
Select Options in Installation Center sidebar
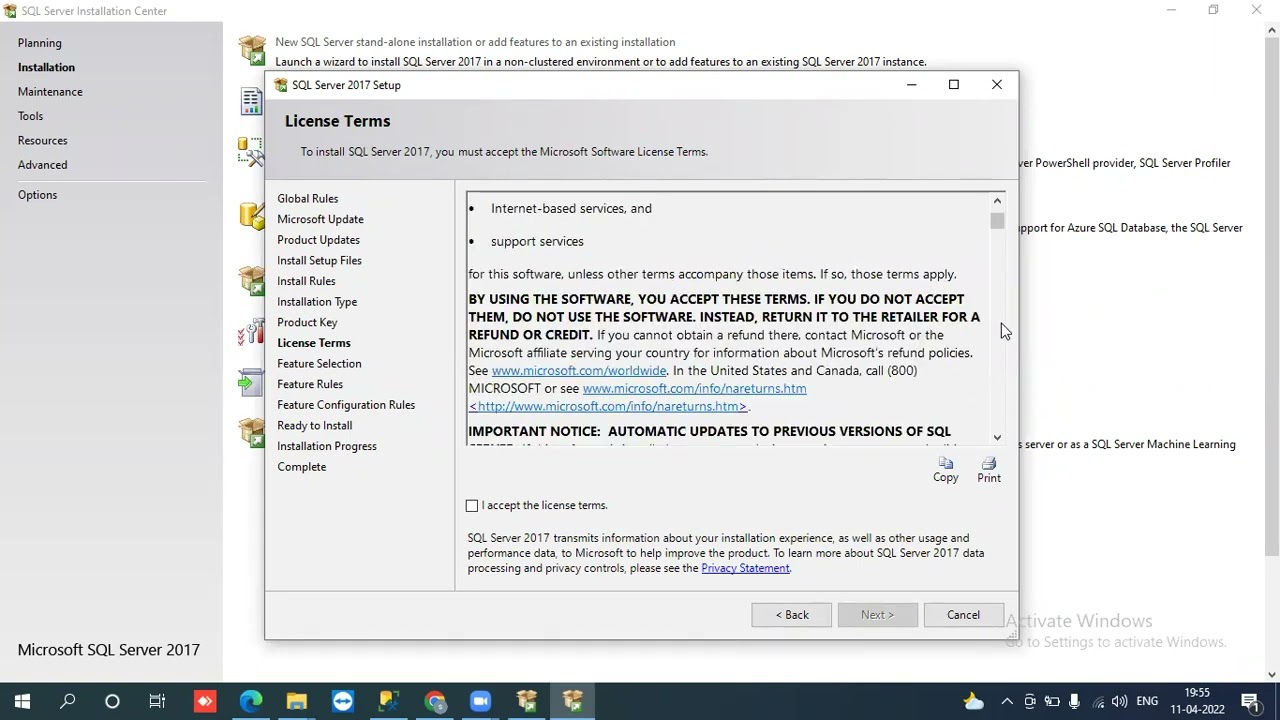pos(37,195)
